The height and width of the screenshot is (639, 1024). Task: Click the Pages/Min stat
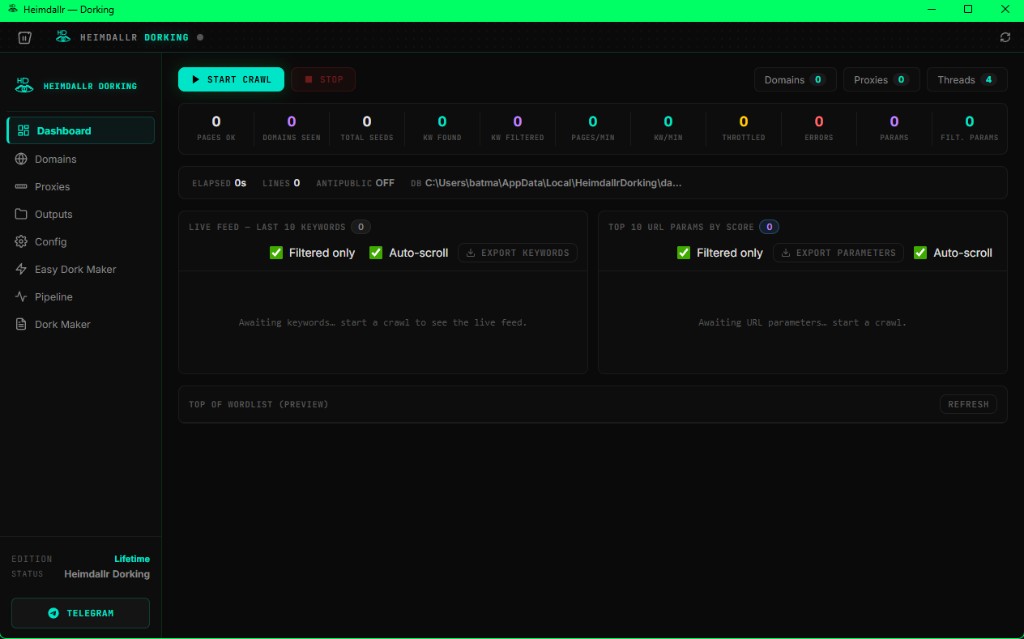tap(593, 128)
